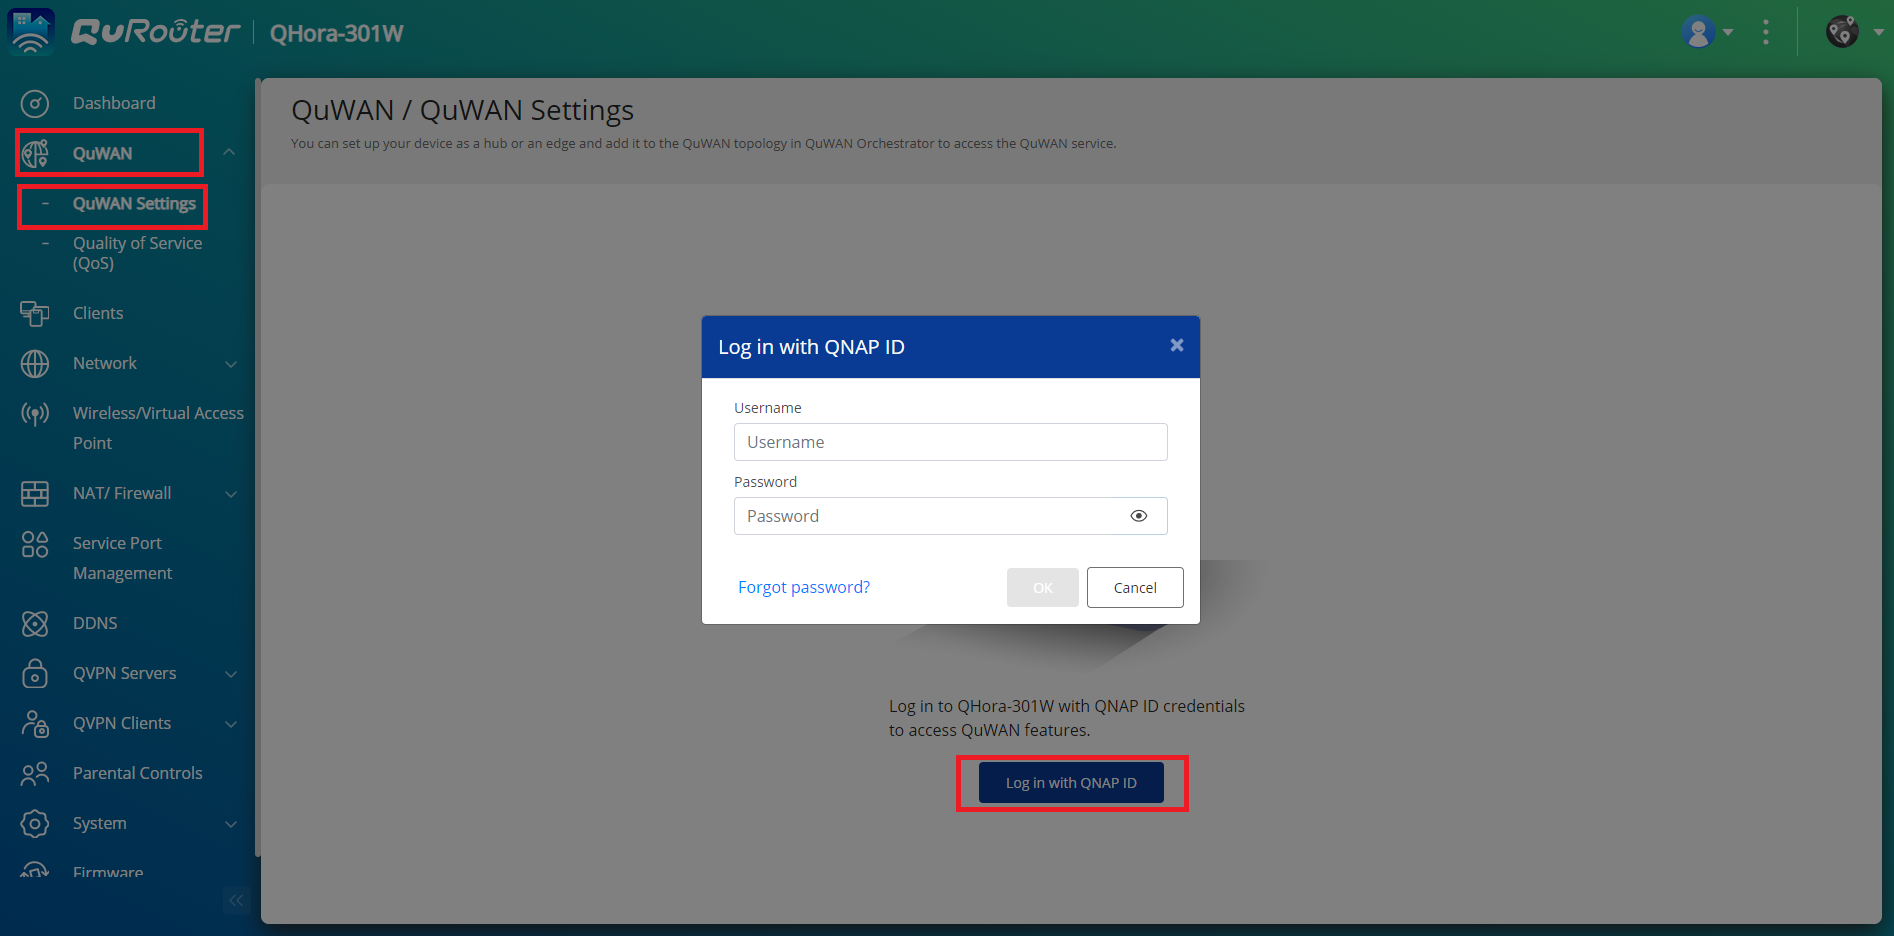
Task: Click the QuWAN / QuWAN Settings heading
Action: [462, 110]
